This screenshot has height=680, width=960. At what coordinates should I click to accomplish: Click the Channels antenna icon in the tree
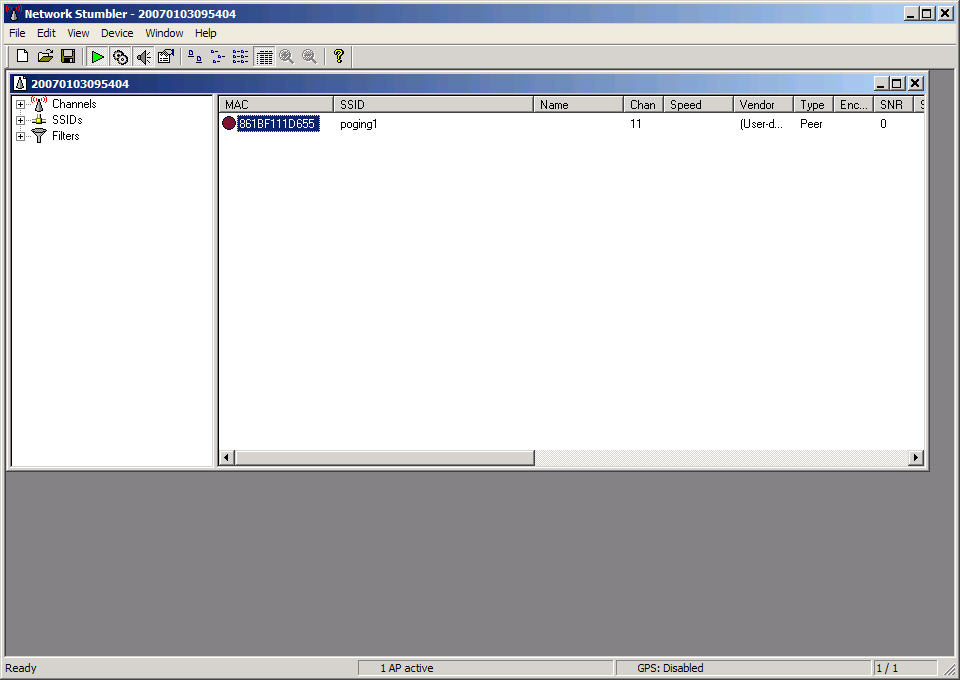(x=39, y=103)
